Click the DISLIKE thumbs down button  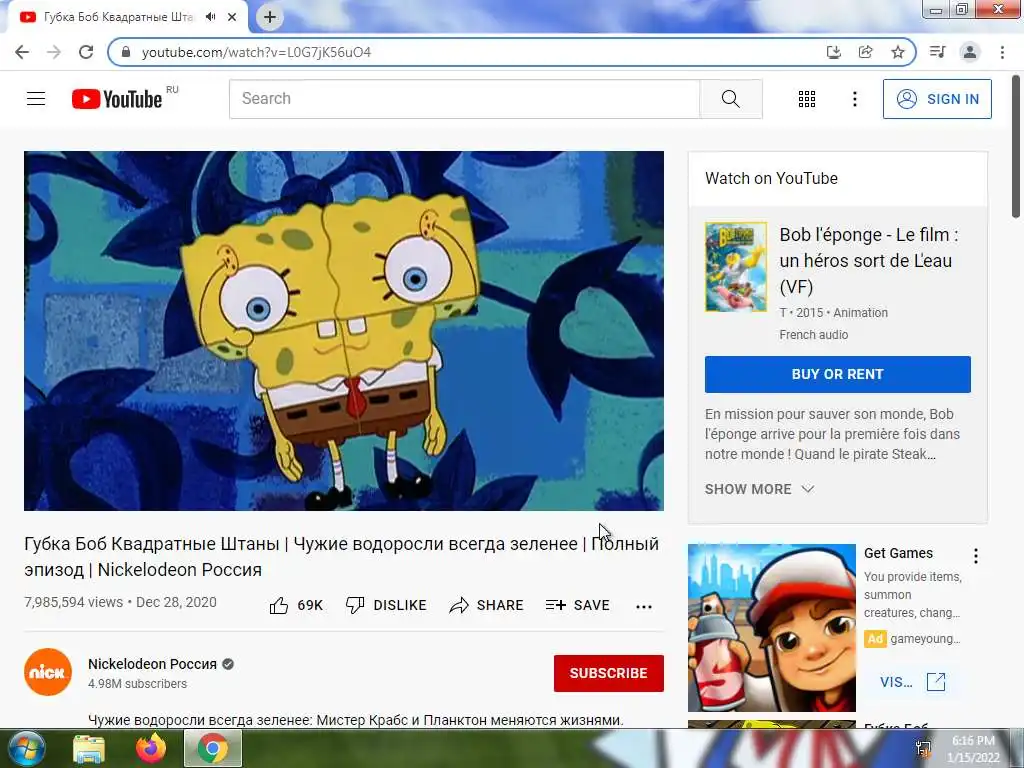click(x=386, y=605)
